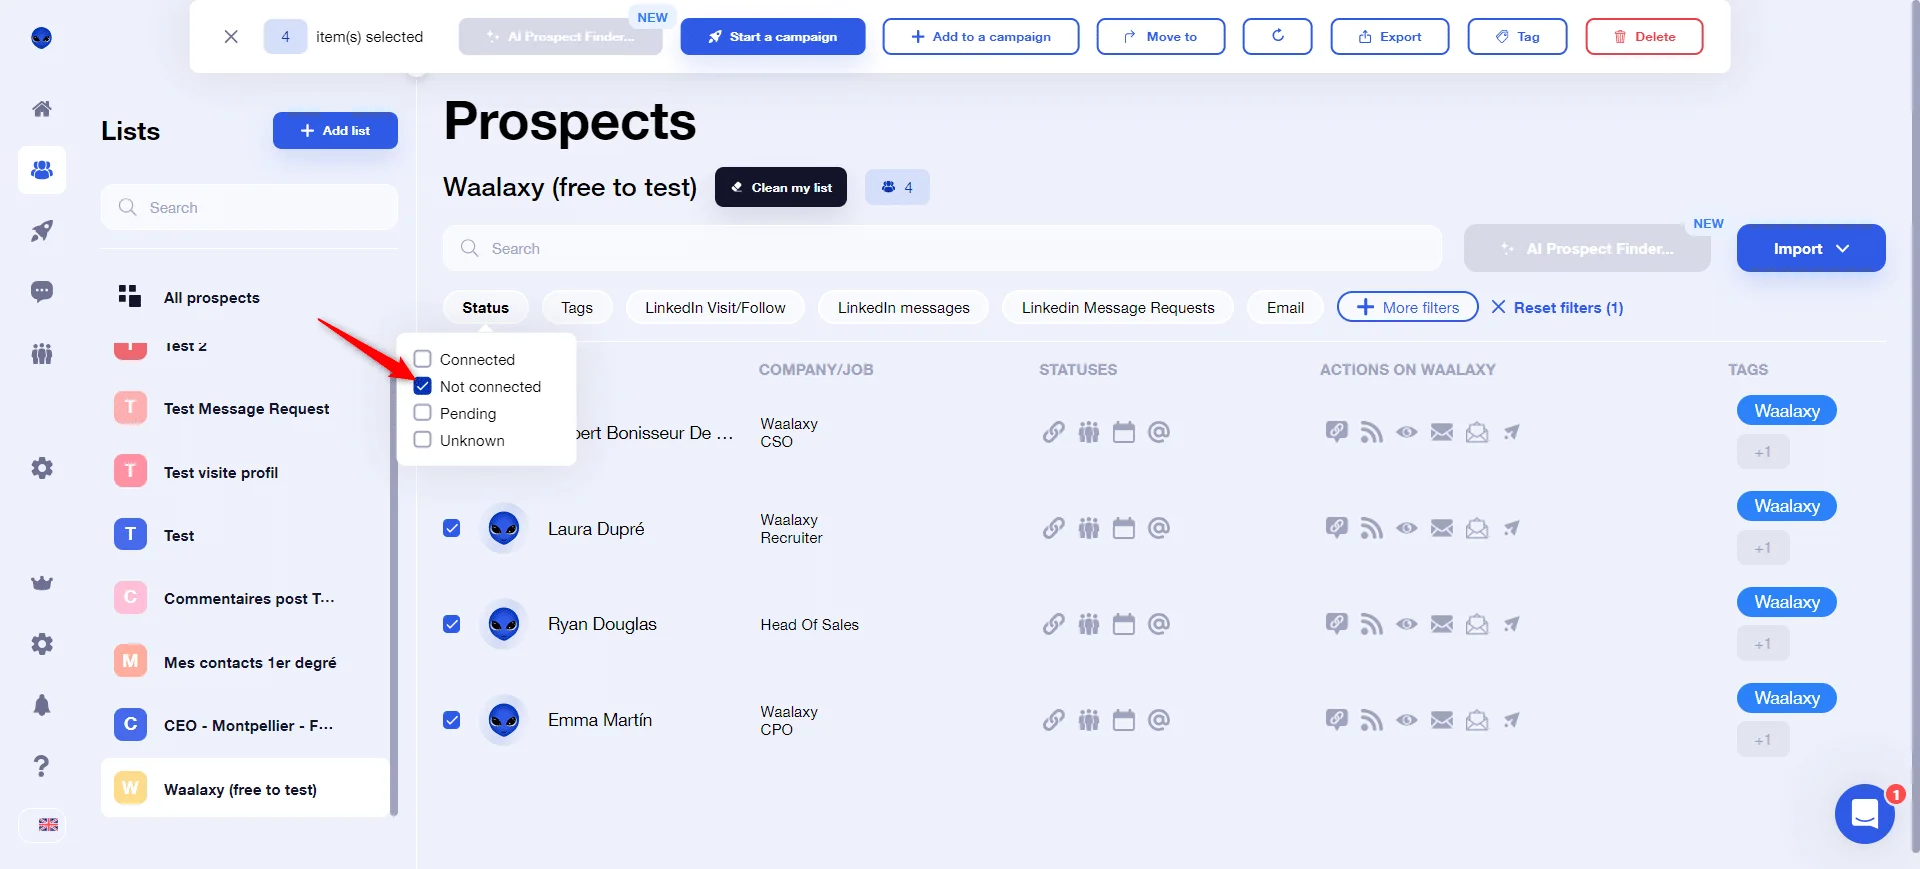Change language with the UK flag icon
This screenshot has height=869, width=1920.
pyautogui.click(x=48, y=825)
